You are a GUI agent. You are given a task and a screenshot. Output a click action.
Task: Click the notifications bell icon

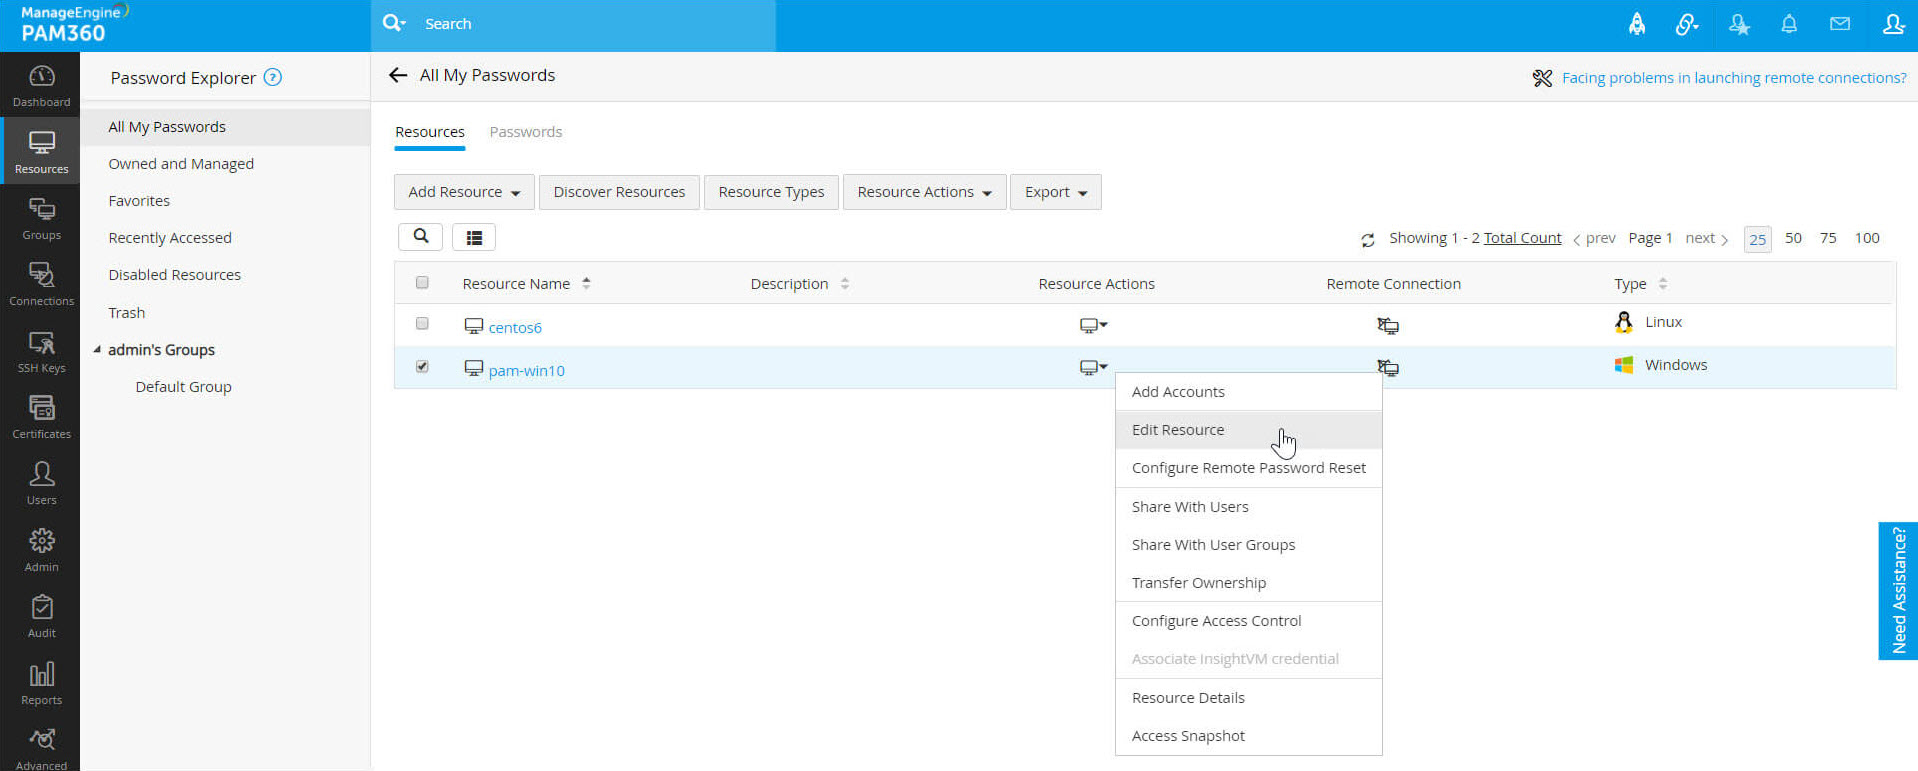coord(1789,24)
